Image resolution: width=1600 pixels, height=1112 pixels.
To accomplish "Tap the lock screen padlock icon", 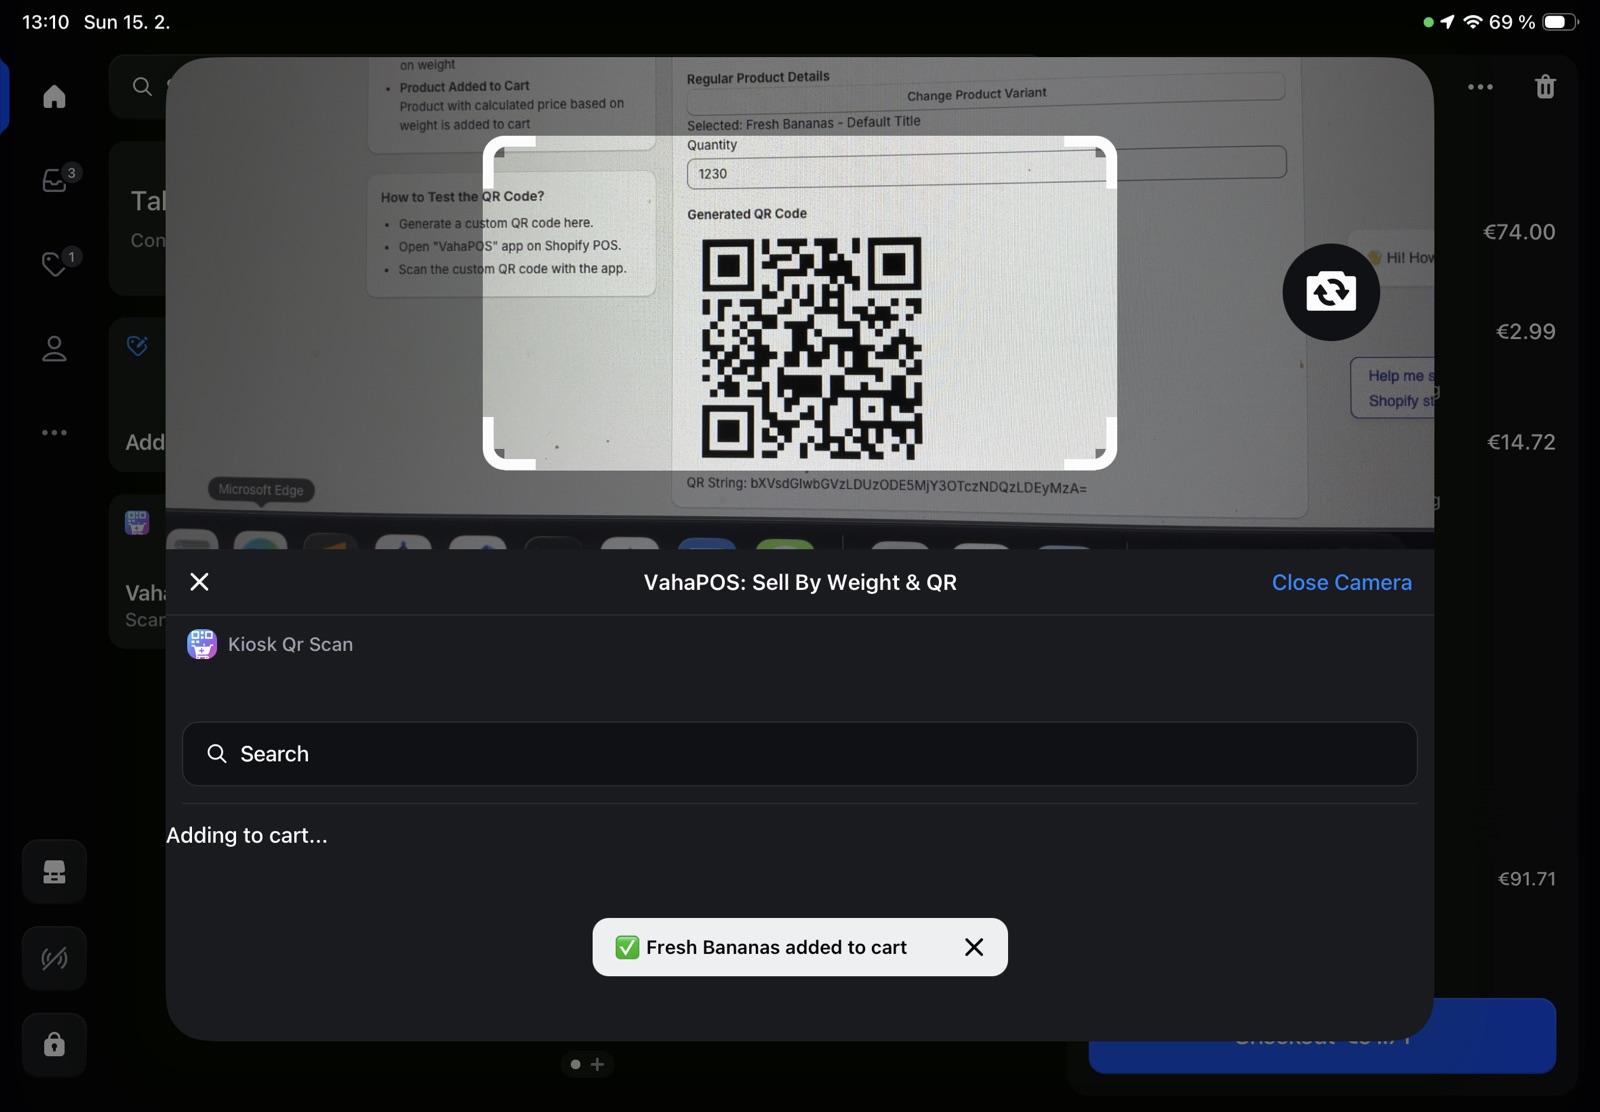I will click(54, 1044).
